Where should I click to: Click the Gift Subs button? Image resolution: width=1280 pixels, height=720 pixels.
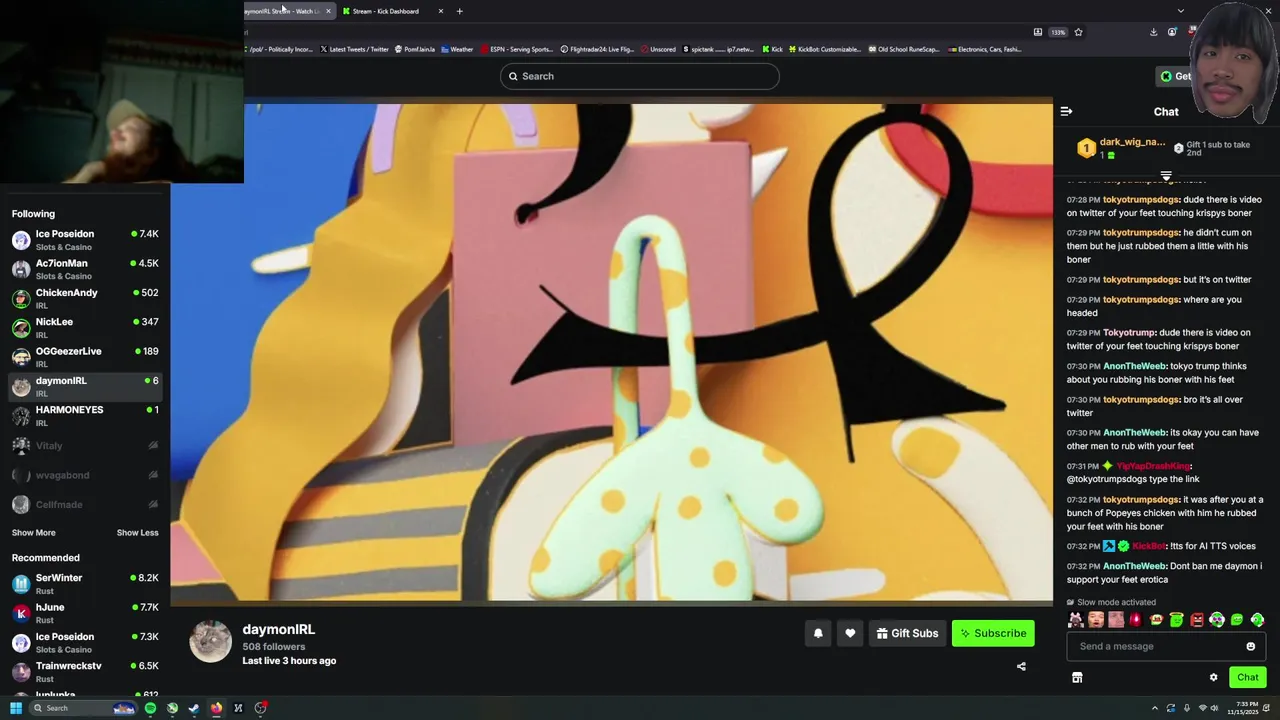pos(907,633)
